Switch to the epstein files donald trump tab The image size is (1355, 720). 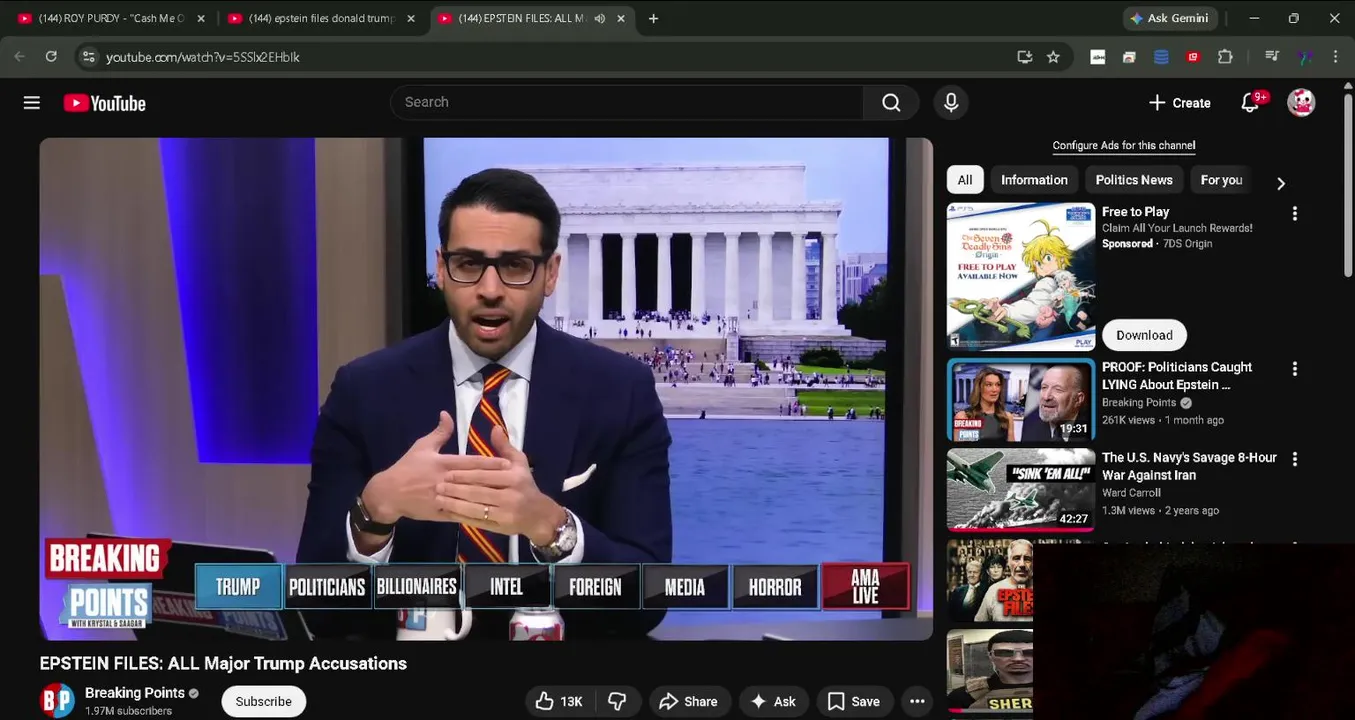coord(322,18)
